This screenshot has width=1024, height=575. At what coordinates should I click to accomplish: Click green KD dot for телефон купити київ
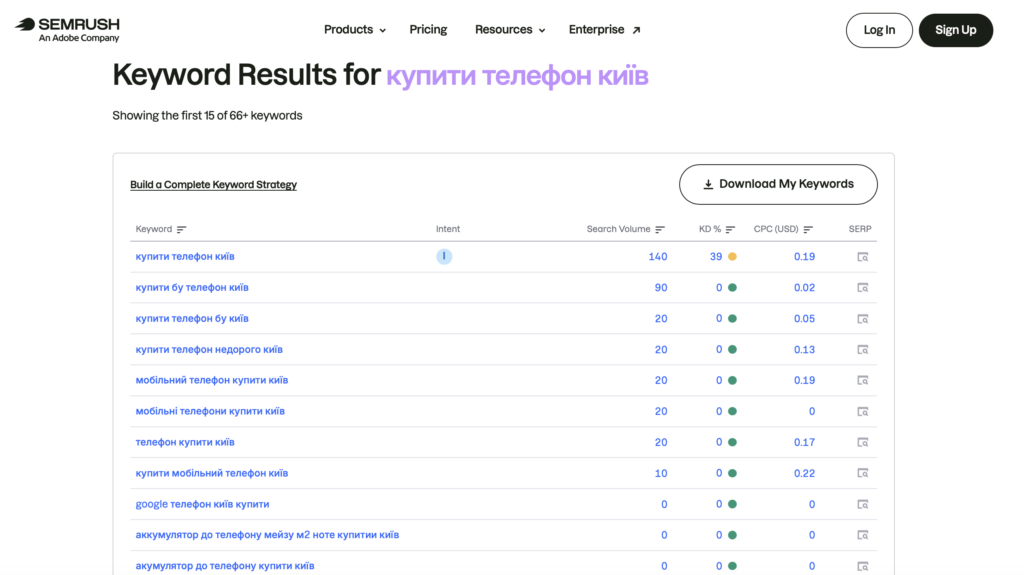point(733,442)
